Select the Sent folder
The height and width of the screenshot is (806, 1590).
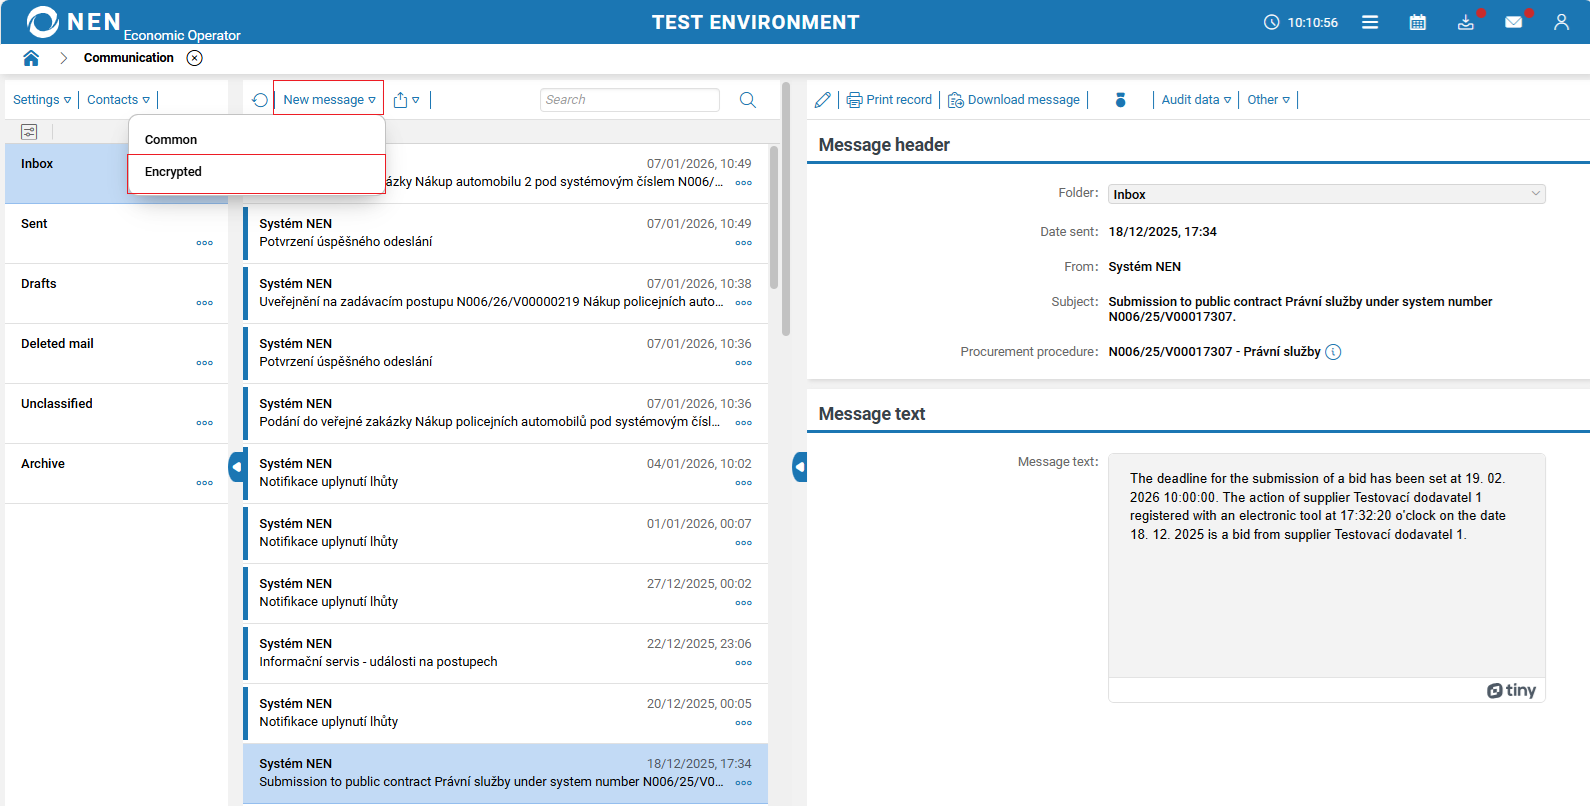tap(116, 233)
